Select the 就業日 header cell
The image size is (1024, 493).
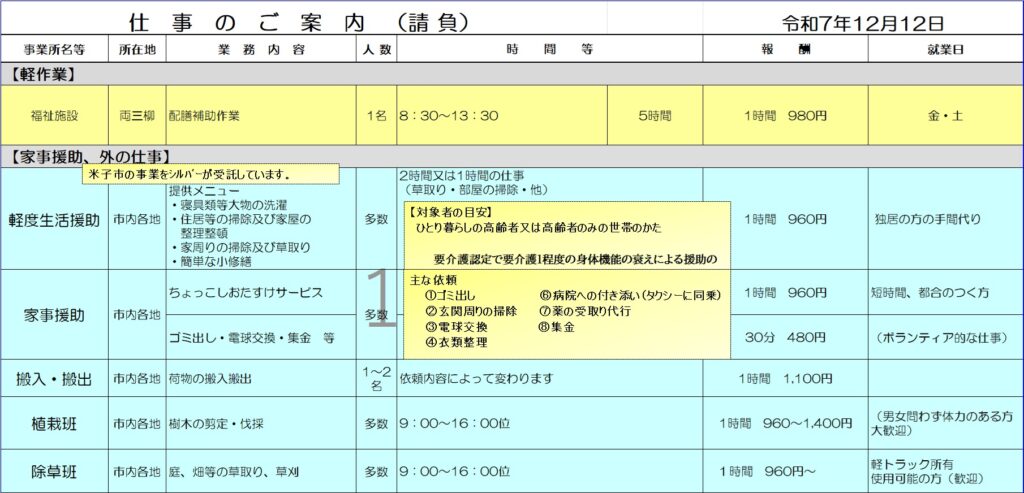945,49
